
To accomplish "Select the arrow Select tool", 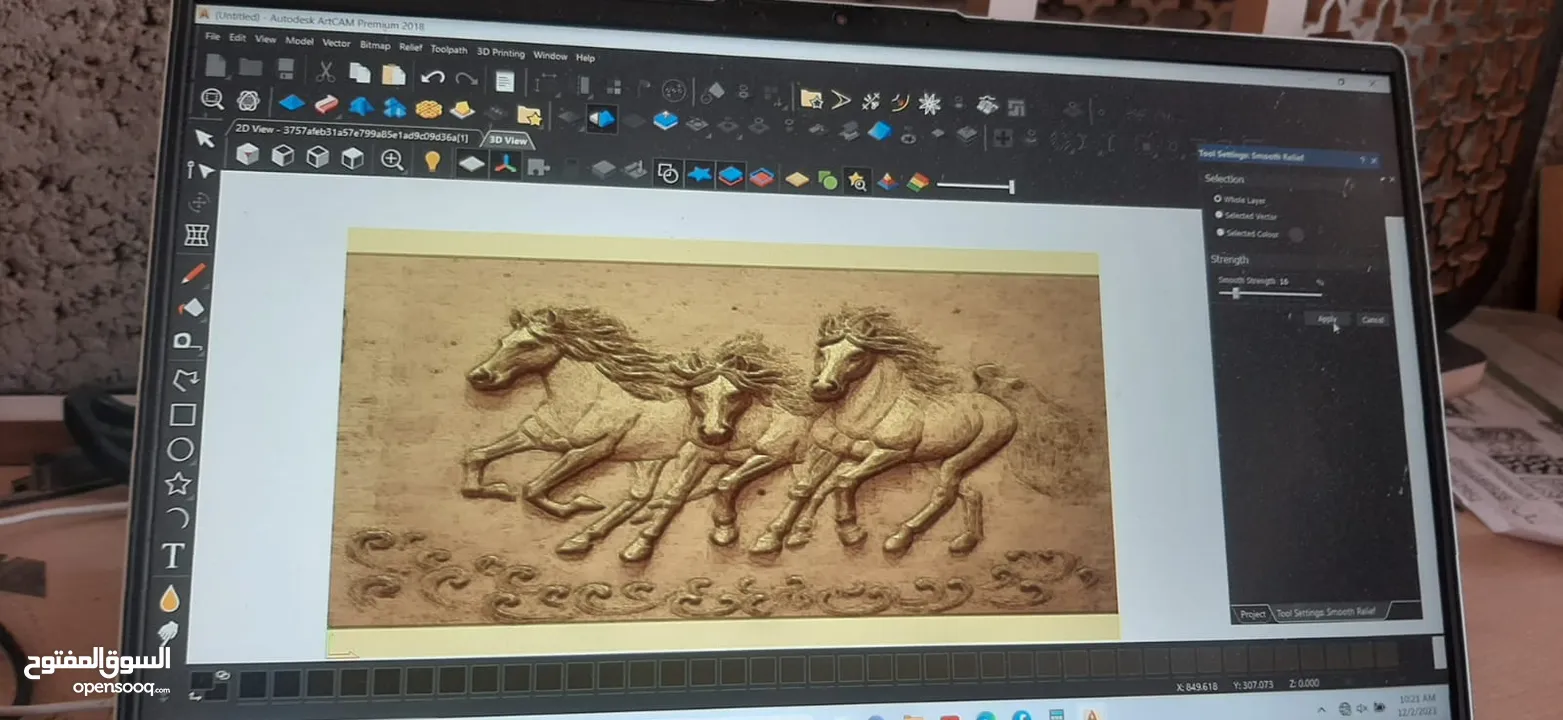I will click(x=205, y=138).
